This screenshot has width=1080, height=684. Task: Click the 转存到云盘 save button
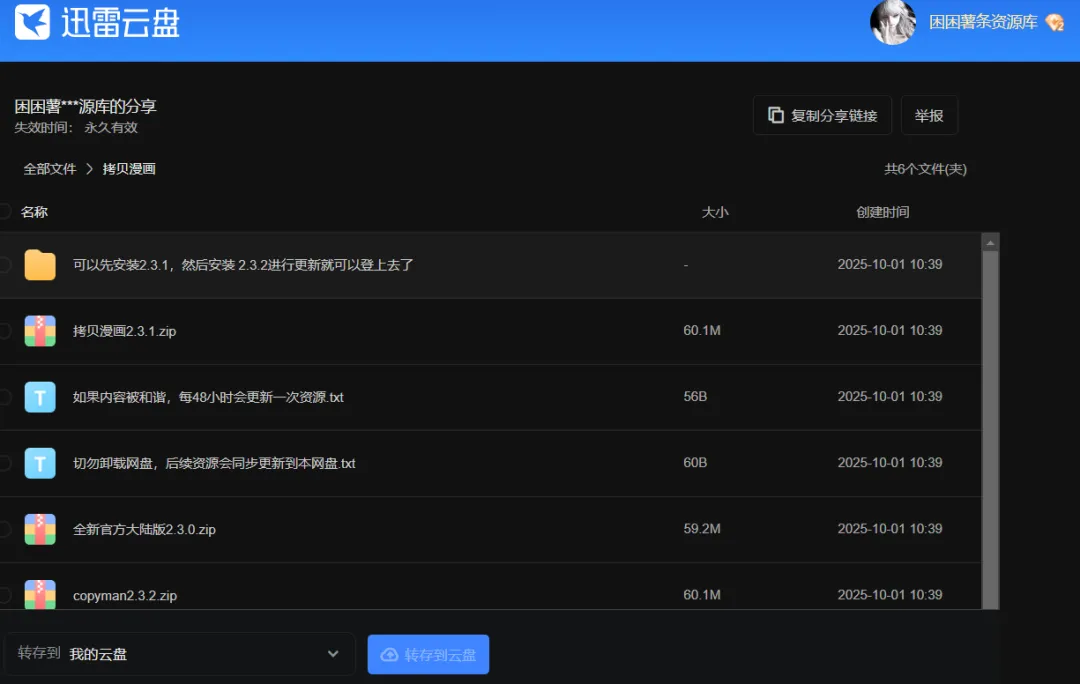pos(428,654)
